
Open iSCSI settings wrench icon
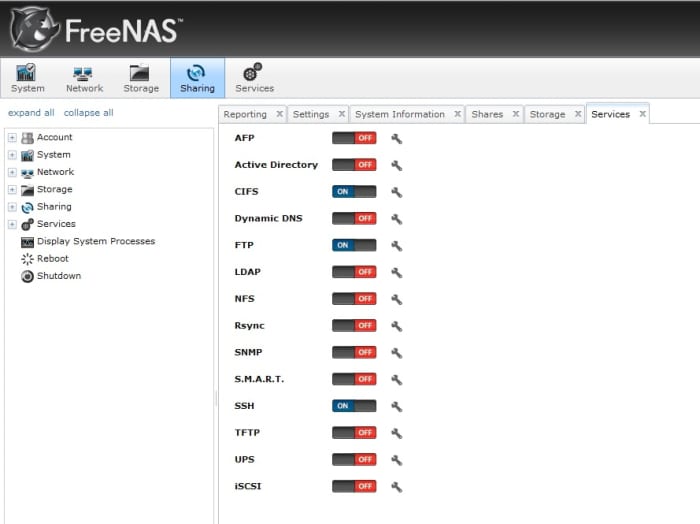(396, 487)
